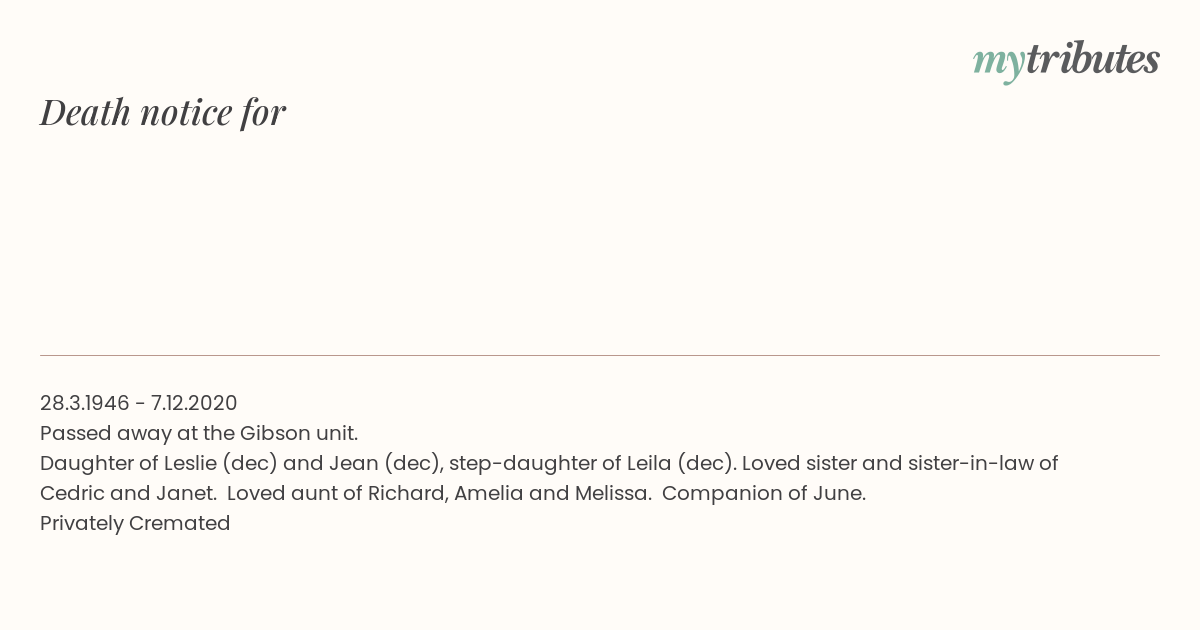Click the death date 7.12.2020
This screenshot has height=630, width=1200.
[x=194, y=403]
